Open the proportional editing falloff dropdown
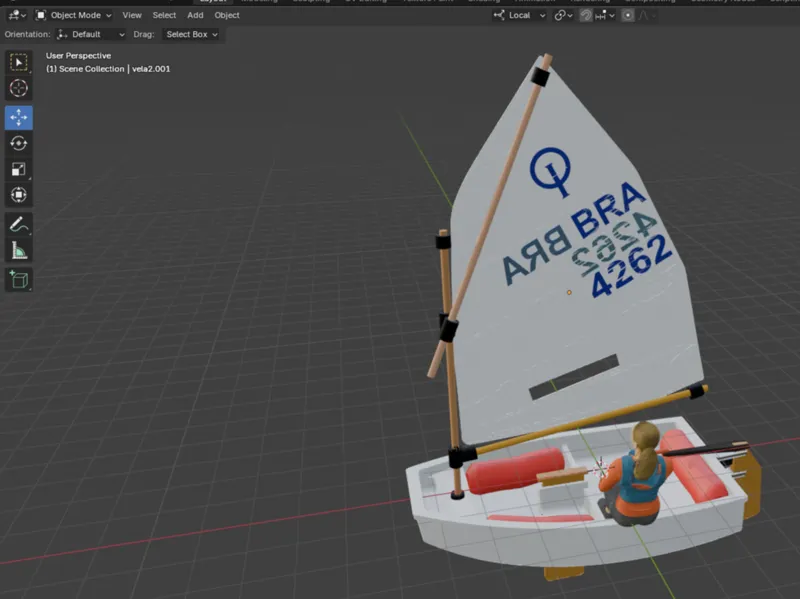 646,15
